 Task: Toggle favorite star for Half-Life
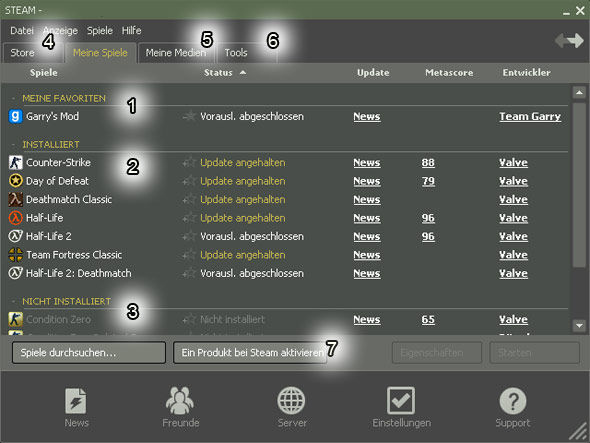tap(189, 218)
